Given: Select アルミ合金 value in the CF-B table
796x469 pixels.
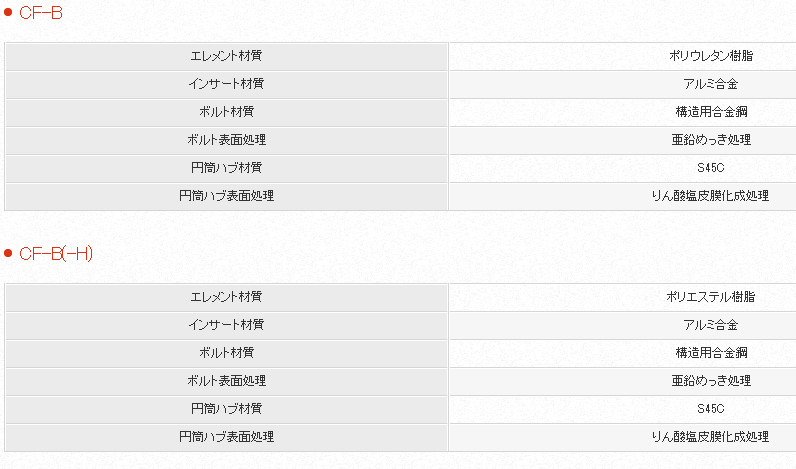Looking at the screenshot, I should click(711, 84).
